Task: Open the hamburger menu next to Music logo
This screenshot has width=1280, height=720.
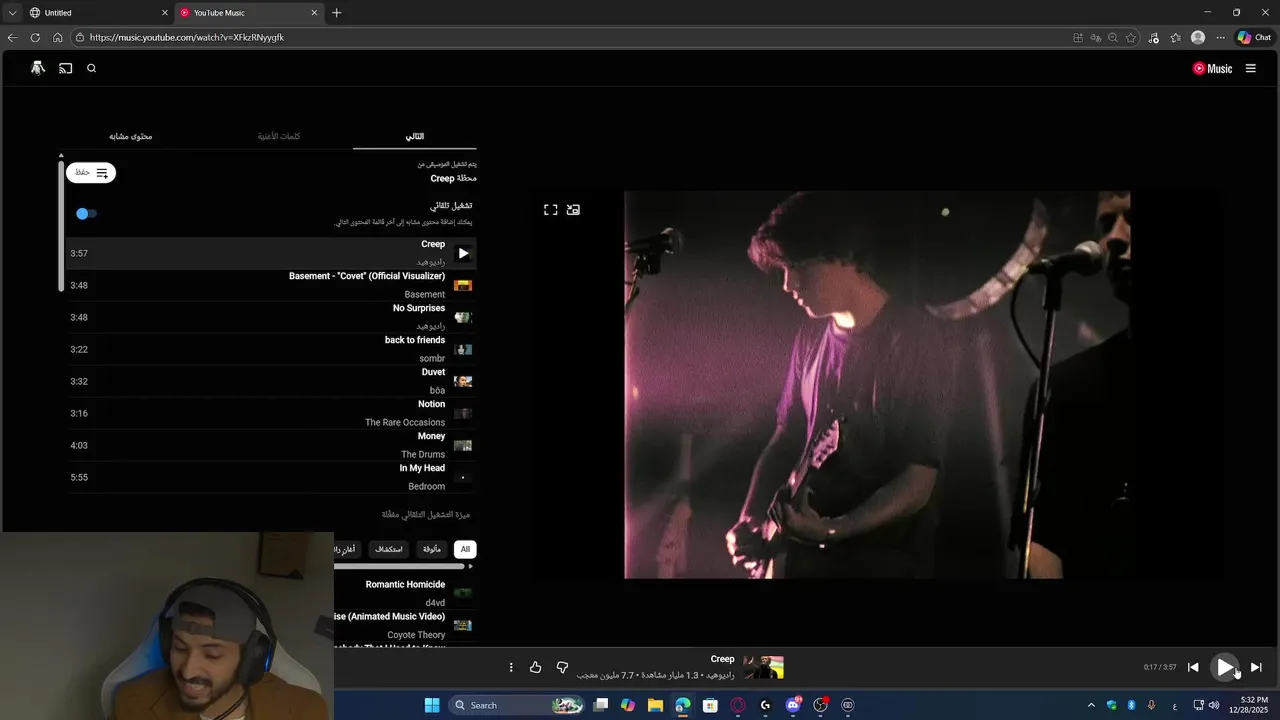Action: [x=1251, y=68]
